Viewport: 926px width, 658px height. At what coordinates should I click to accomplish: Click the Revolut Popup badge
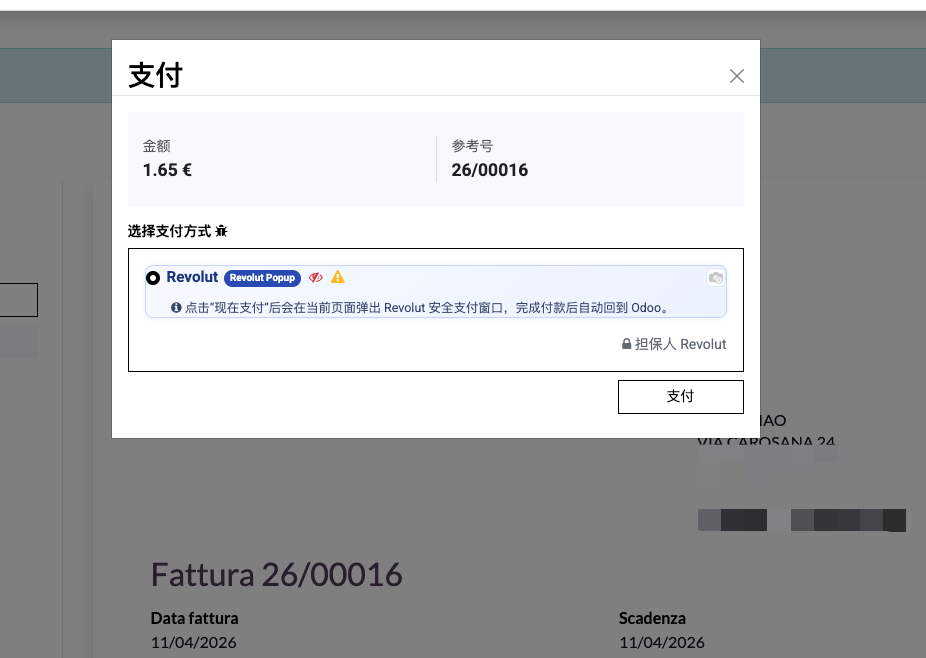263,277
